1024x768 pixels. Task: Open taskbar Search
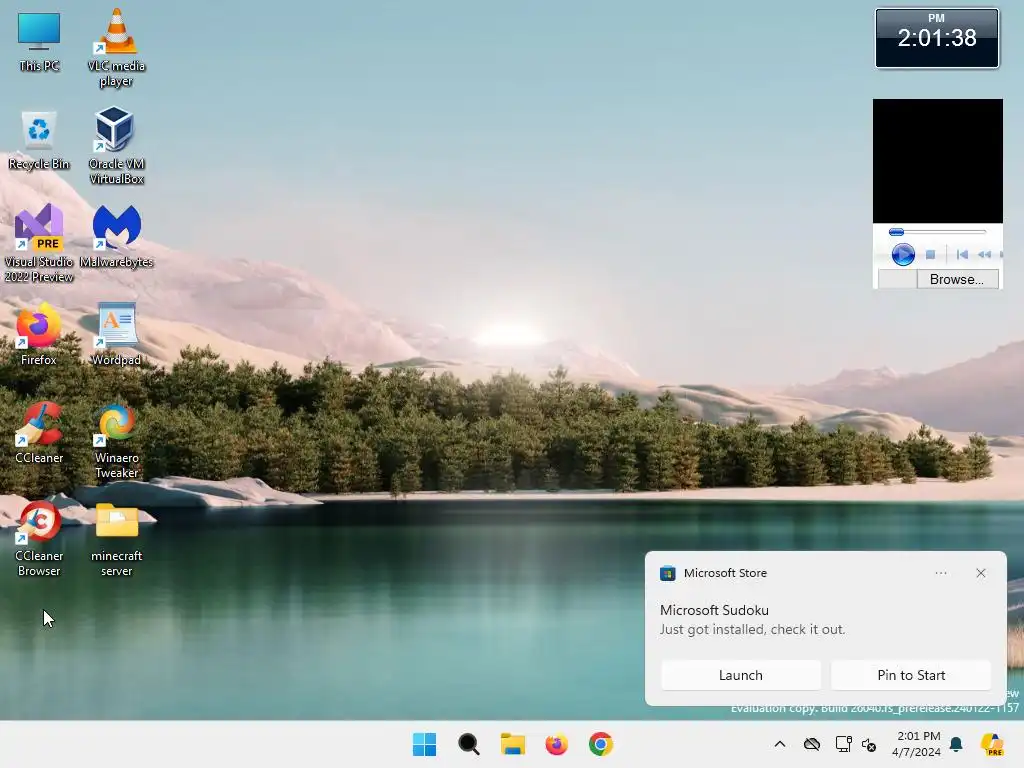pyautogui.click(x=469, y=744)
